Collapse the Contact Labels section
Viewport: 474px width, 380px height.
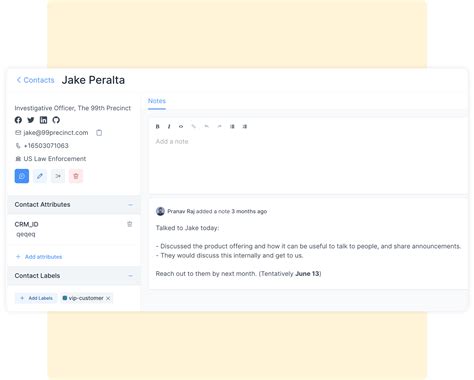click(x=130, y=276)
